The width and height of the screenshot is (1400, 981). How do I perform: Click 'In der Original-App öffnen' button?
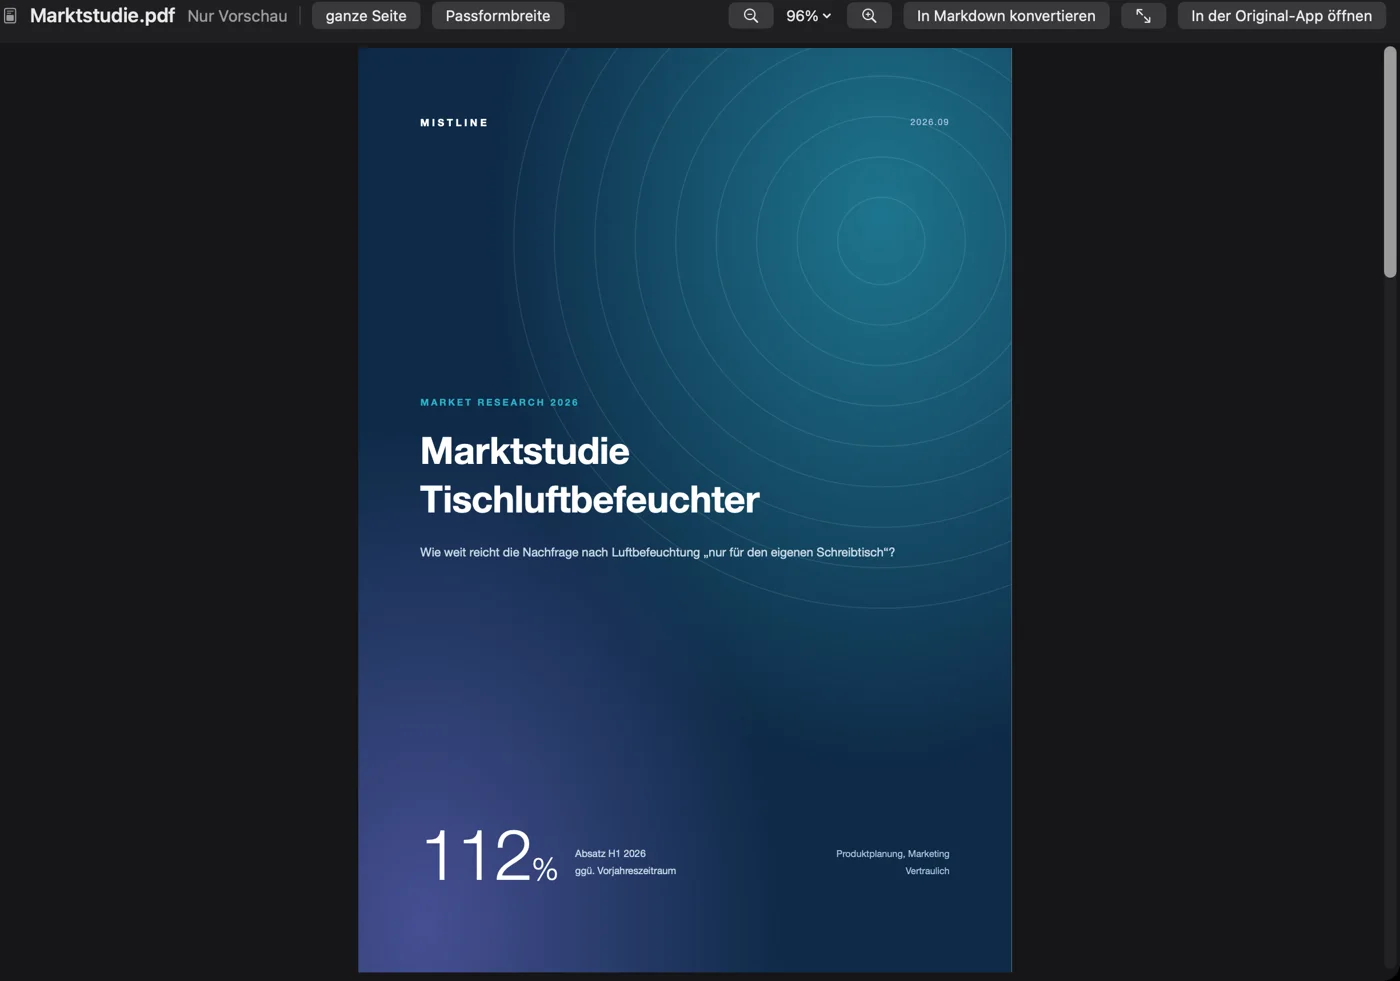point(1281,16)
